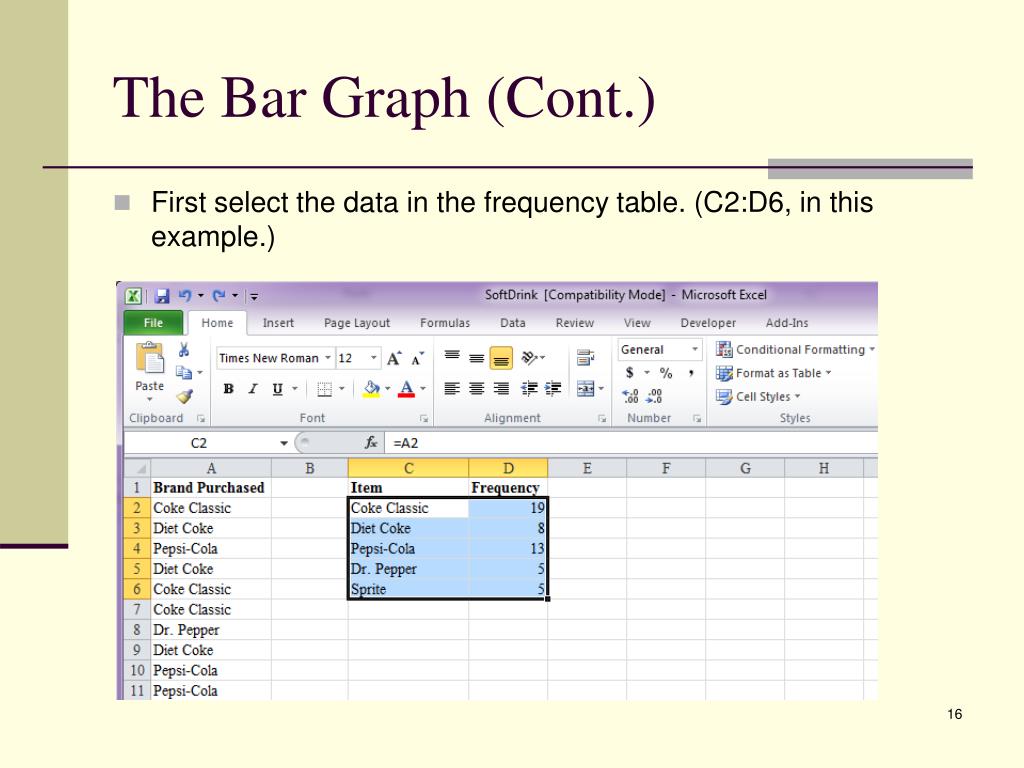Decrease decimal places

[x=654, y=396]
